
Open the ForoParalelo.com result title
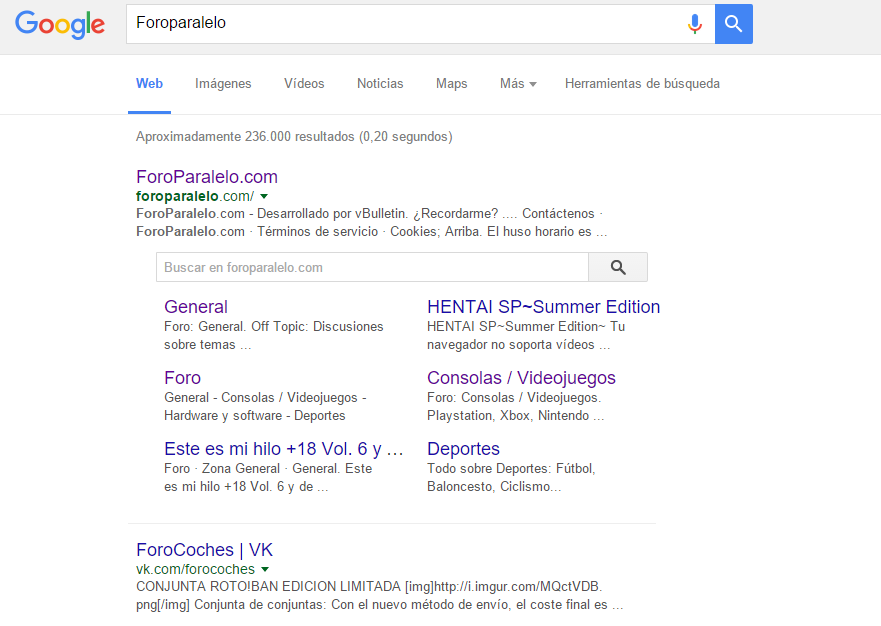coord(207,177)
